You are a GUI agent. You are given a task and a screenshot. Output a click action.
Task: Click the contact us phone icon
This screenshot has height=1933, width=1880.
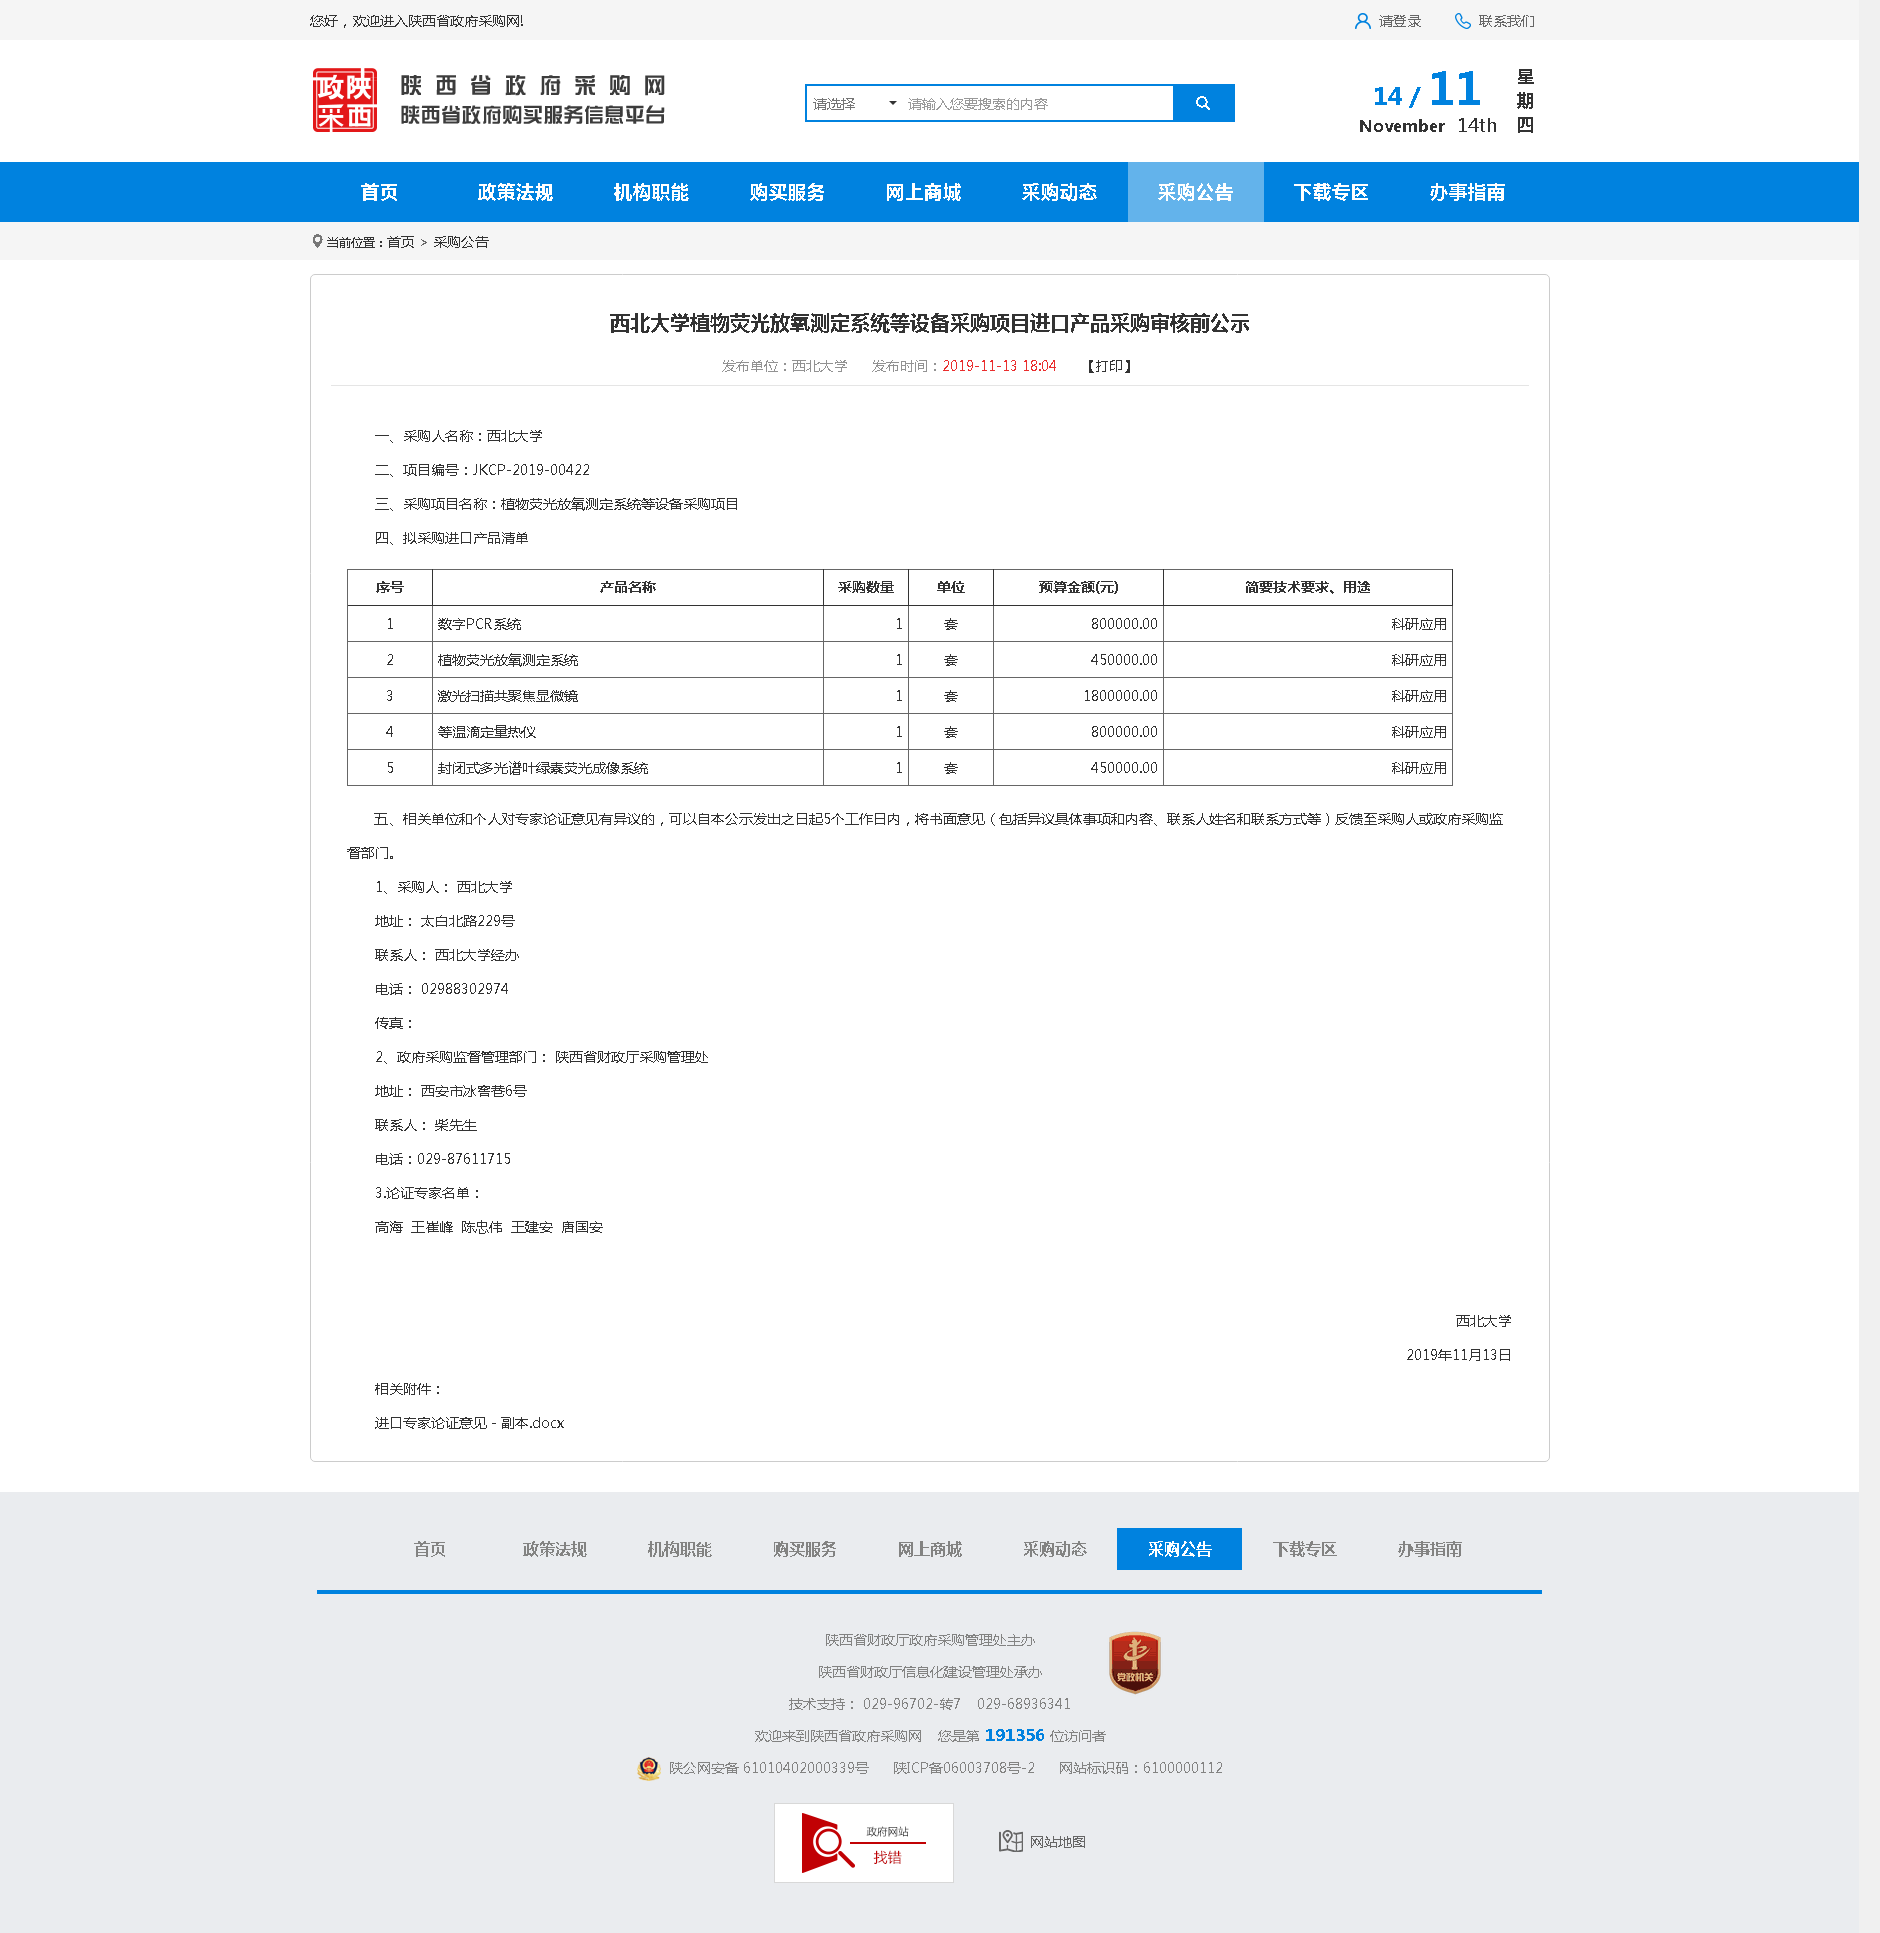tap(1463, 21)
